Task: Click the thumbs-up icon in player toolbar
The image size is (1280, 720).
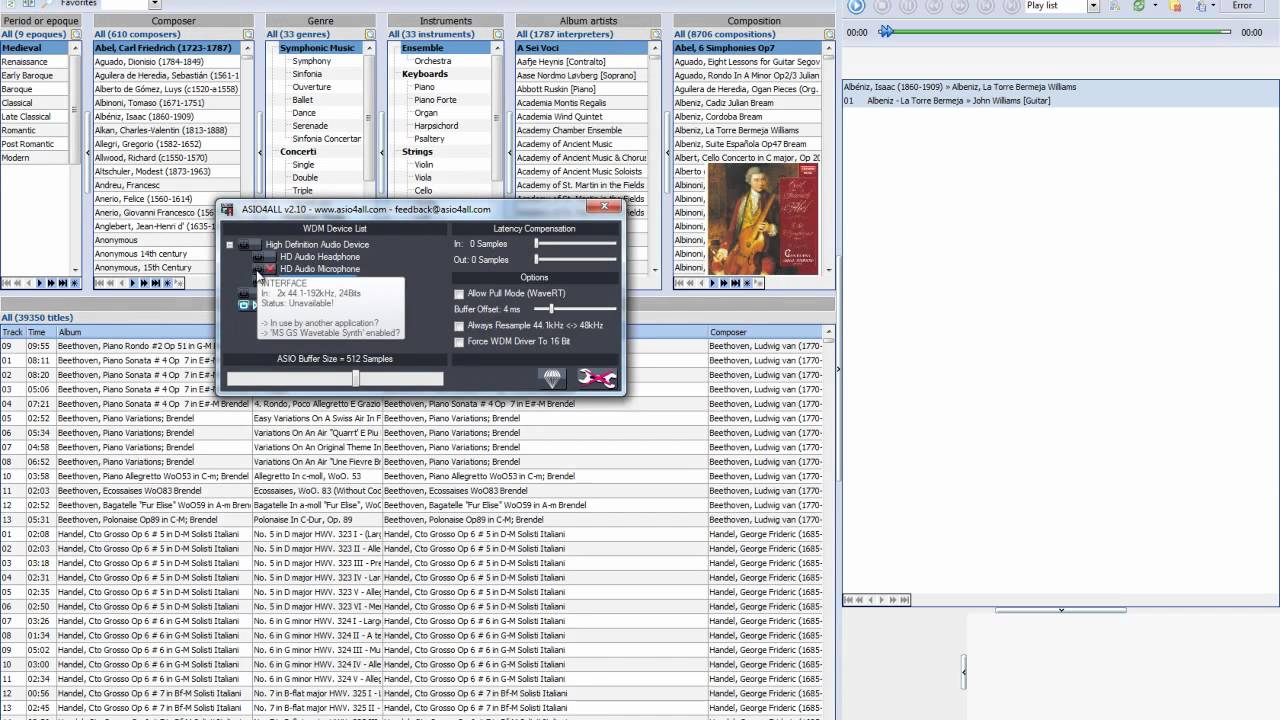Action: (1201, 6)
